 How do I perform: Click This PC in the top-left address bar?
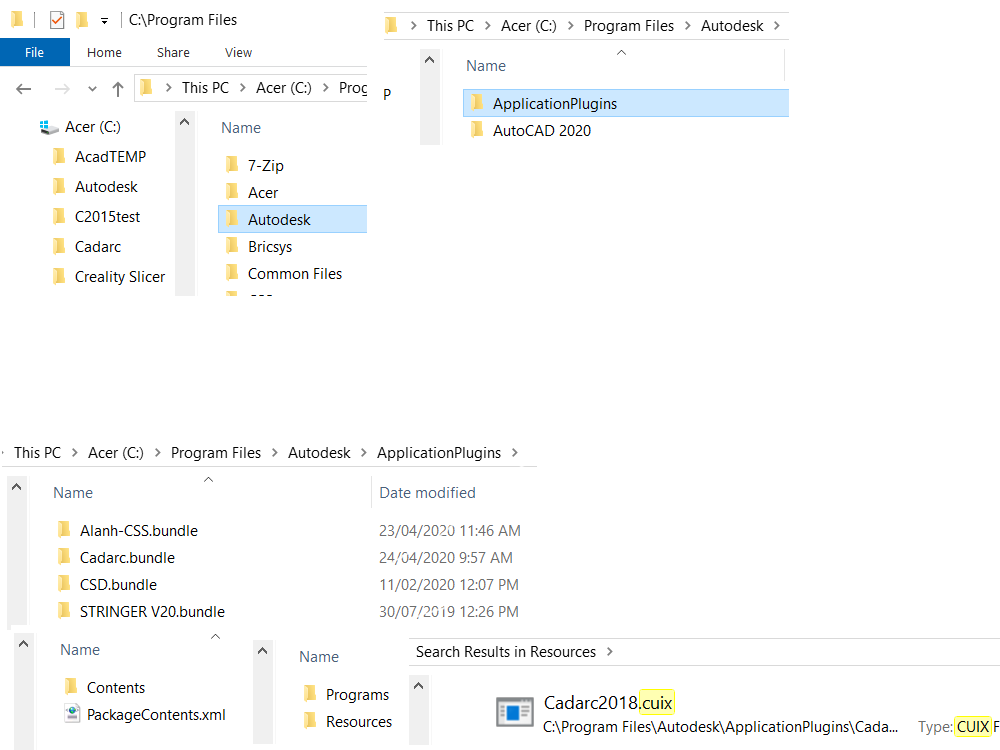pos(205,88)
